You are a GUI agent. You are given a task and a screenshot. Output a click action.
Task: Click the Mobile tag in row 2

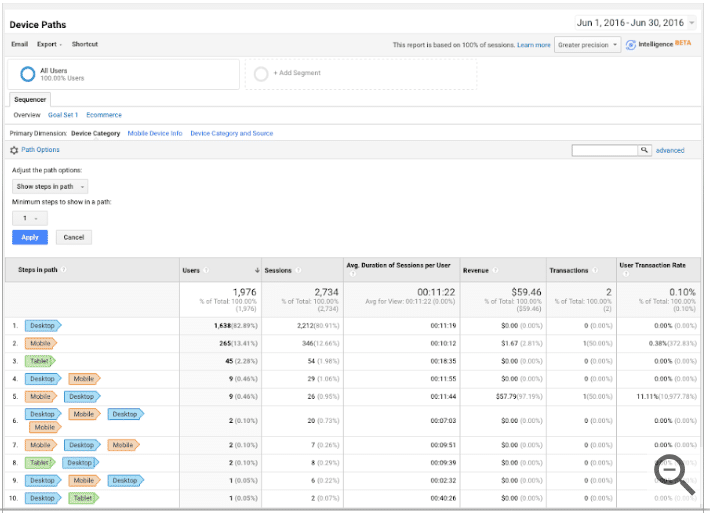(41, 344)
